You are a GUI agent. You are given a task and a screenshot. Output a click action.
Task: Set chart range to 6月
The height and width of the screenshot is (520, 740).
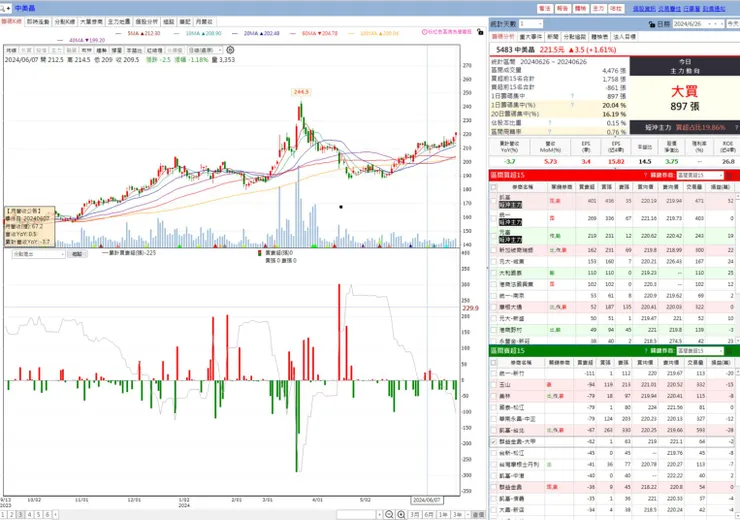(429, 514)
